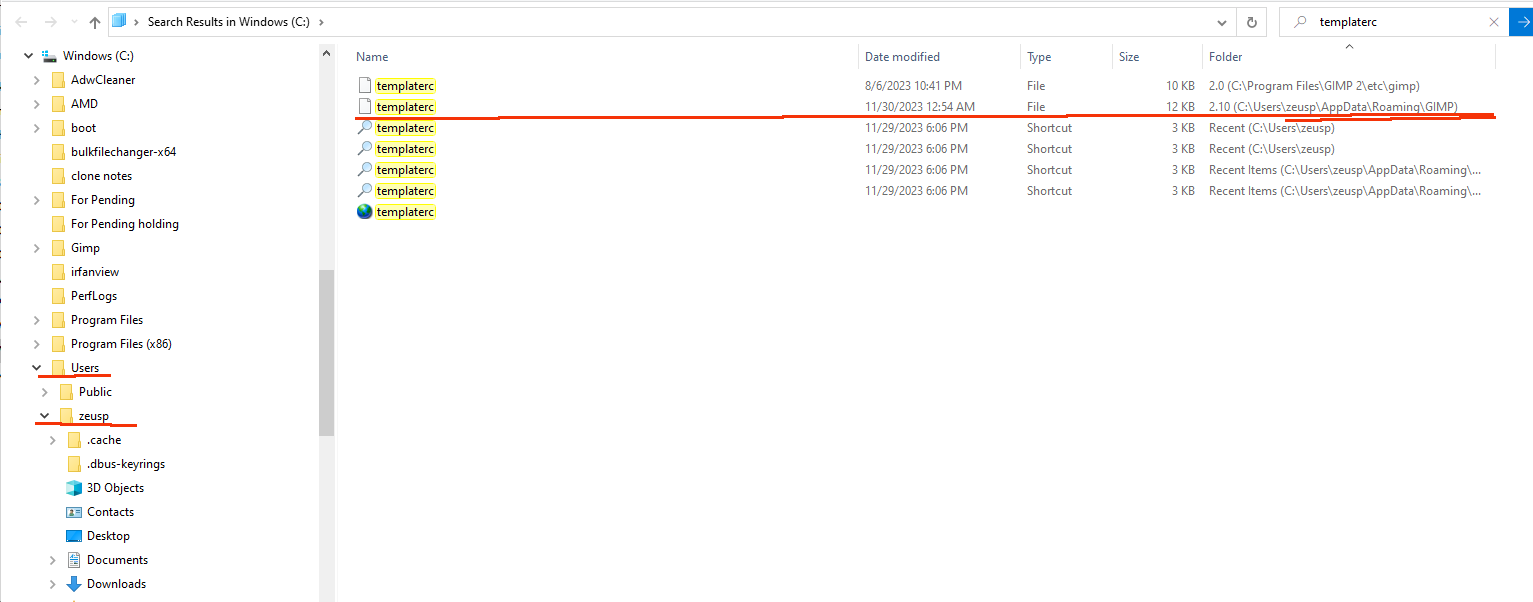The image size is (1533, 602).
Task: Select the Public folder
Action: [95, 392]
